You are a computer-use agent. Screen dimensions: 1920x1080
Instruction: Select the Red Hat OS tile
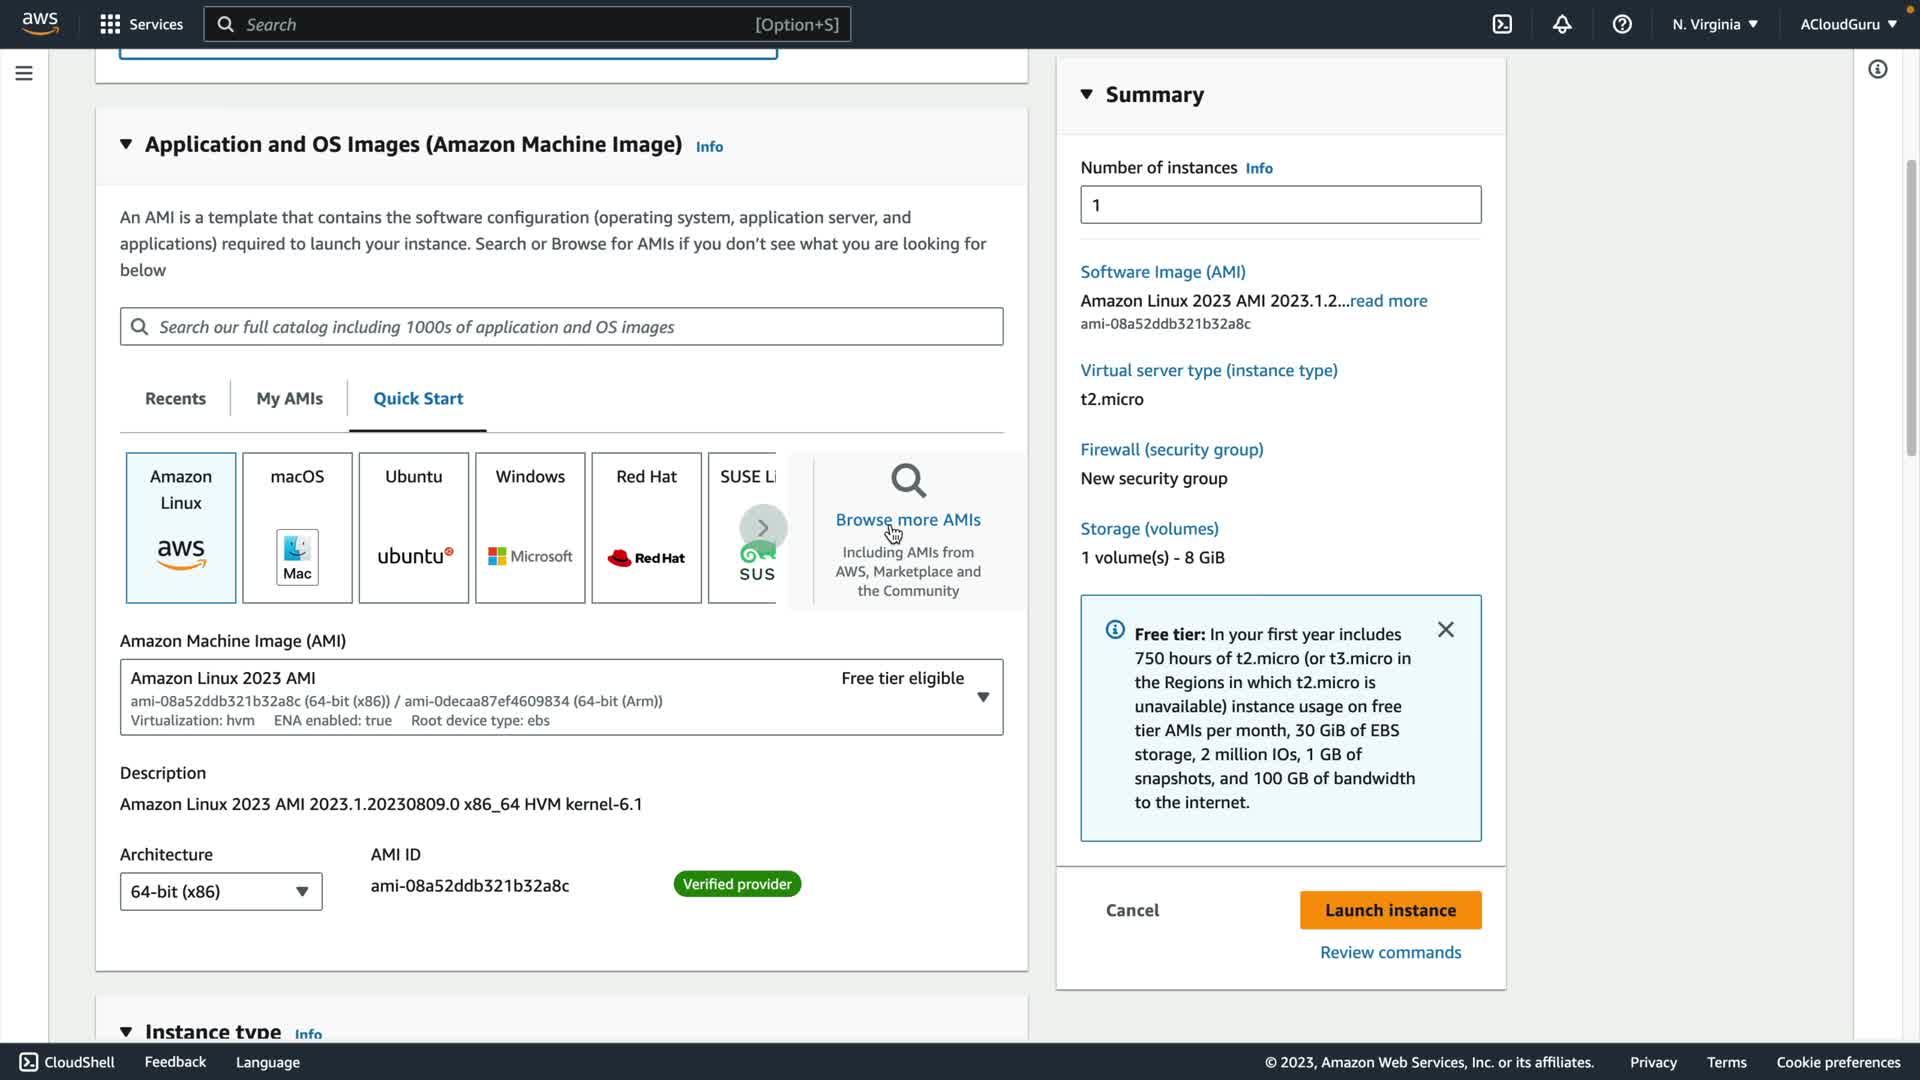646,527
